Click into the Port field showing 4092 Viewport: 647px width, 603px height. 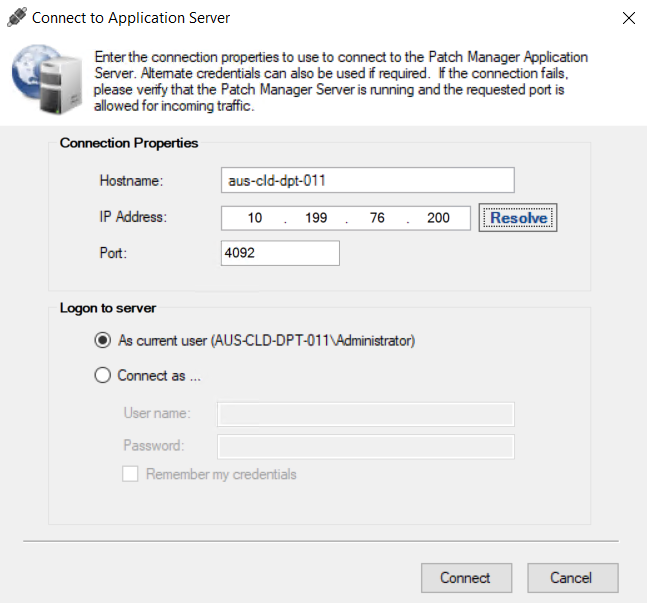pos(280,254)
